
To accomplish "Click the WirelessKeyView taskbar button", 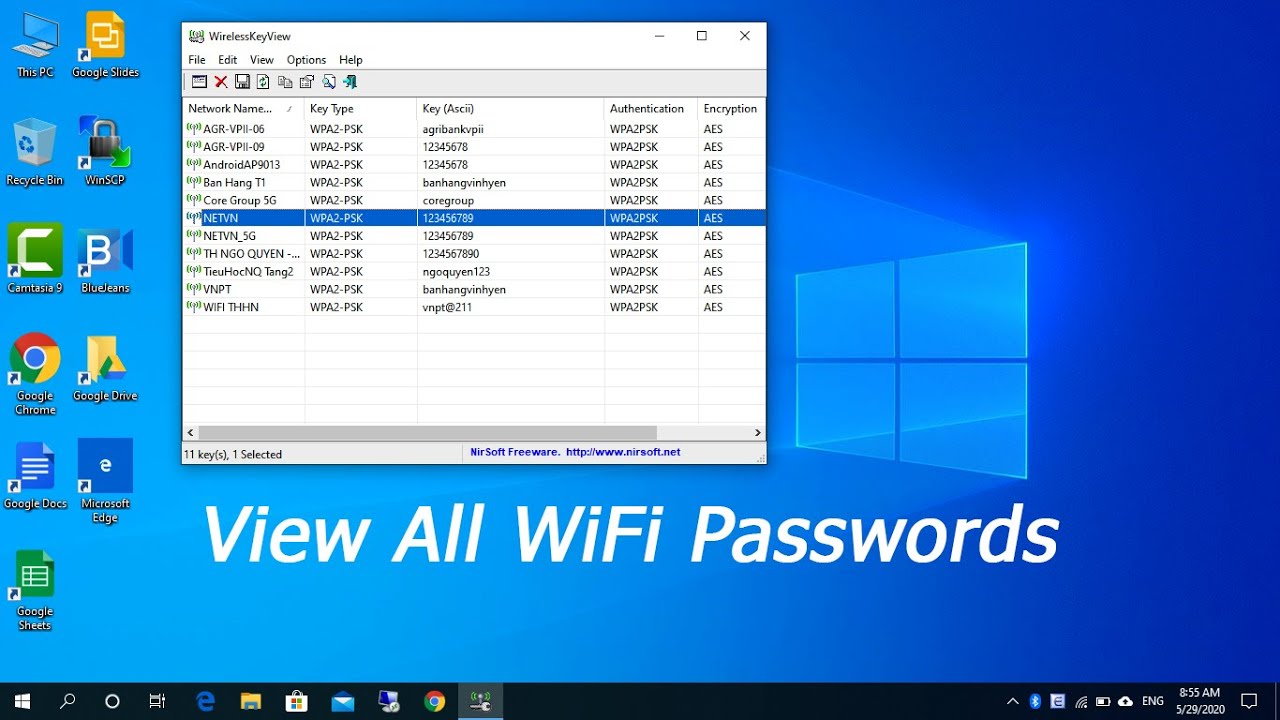I will click(480, 701).
